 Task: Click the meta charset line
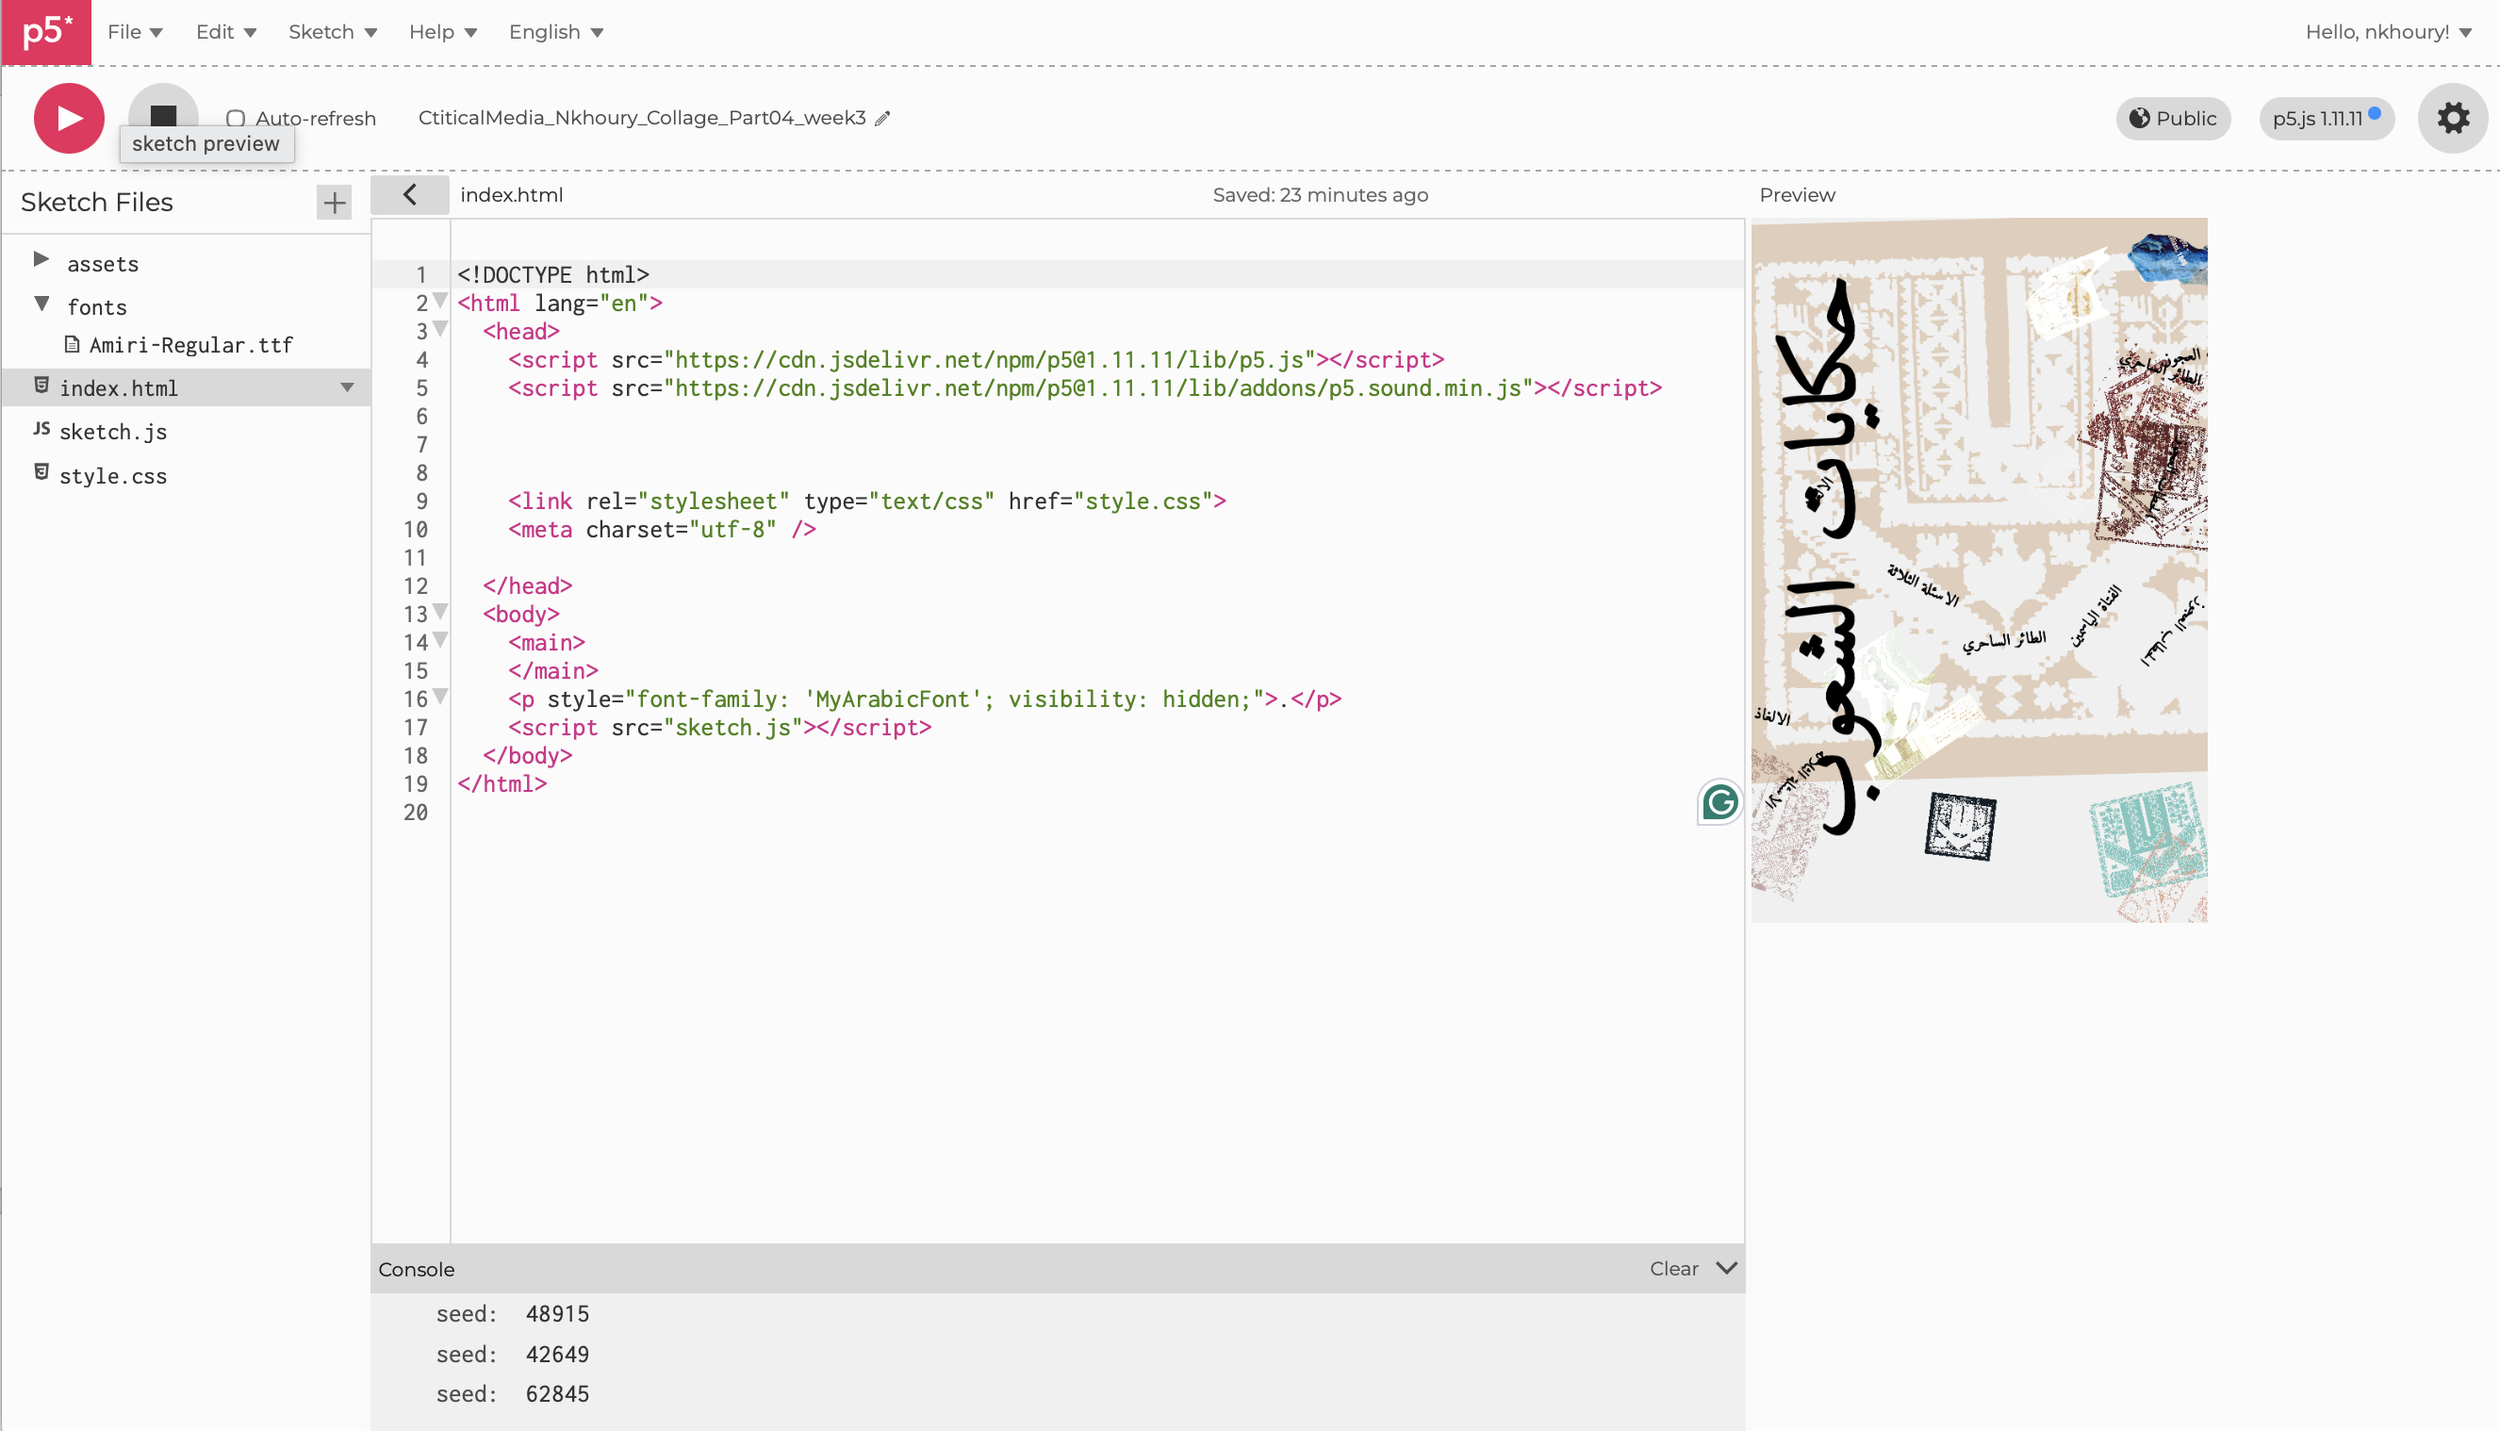click(662, 530)
